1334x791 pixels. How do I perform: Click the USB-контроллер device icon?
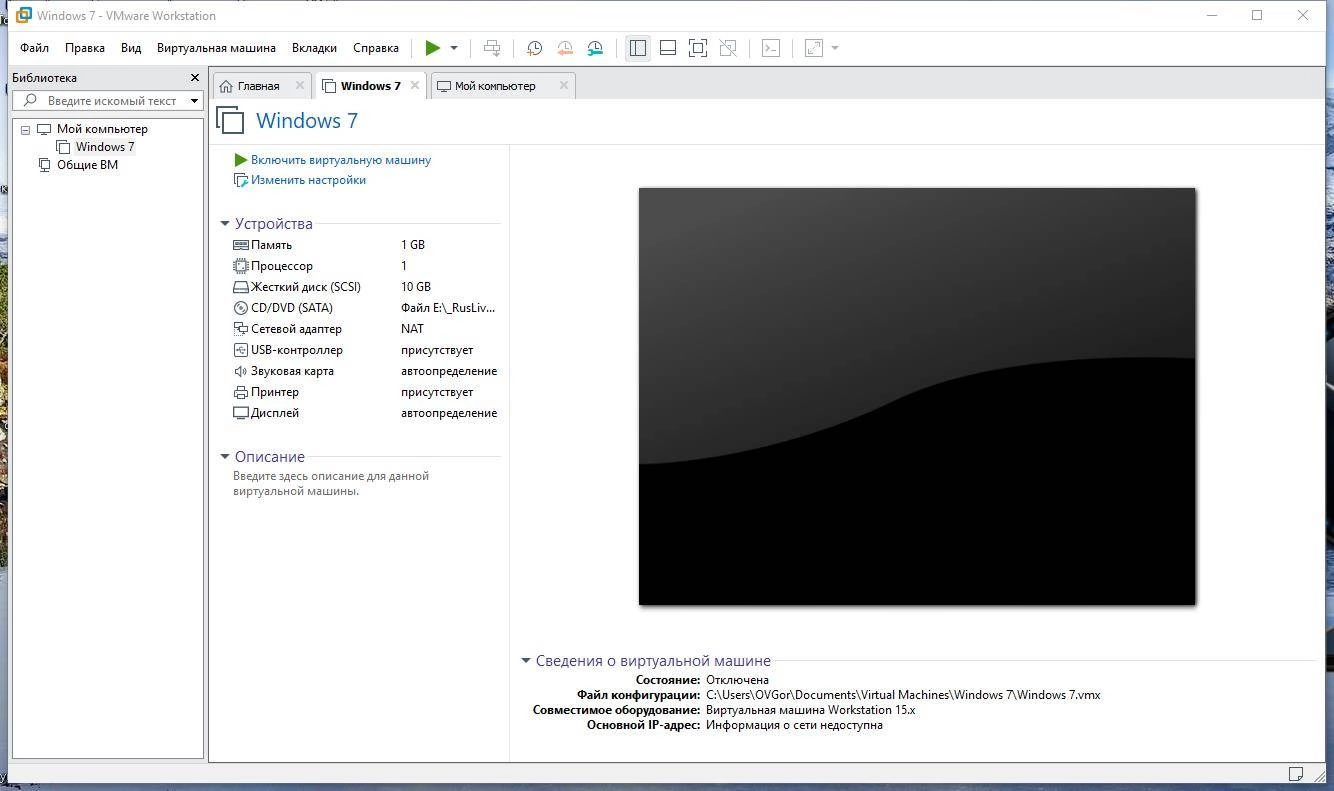pyautogui.click(x=240, y=350)
